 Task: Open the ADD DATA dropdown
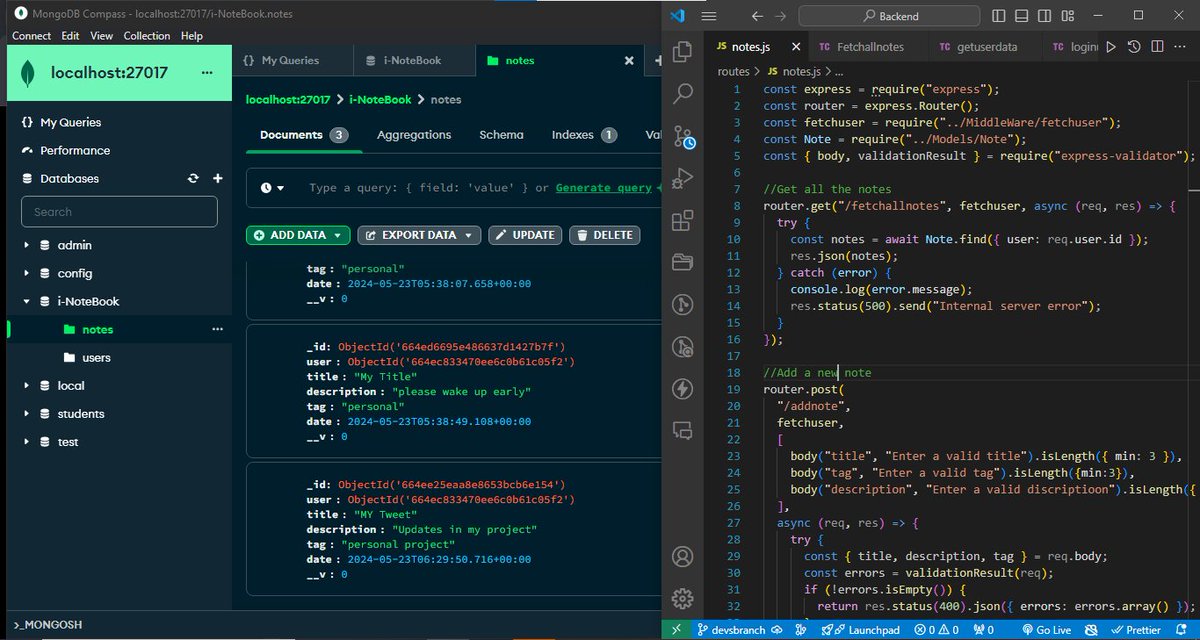pyautogui.click(x=298, y=235)
